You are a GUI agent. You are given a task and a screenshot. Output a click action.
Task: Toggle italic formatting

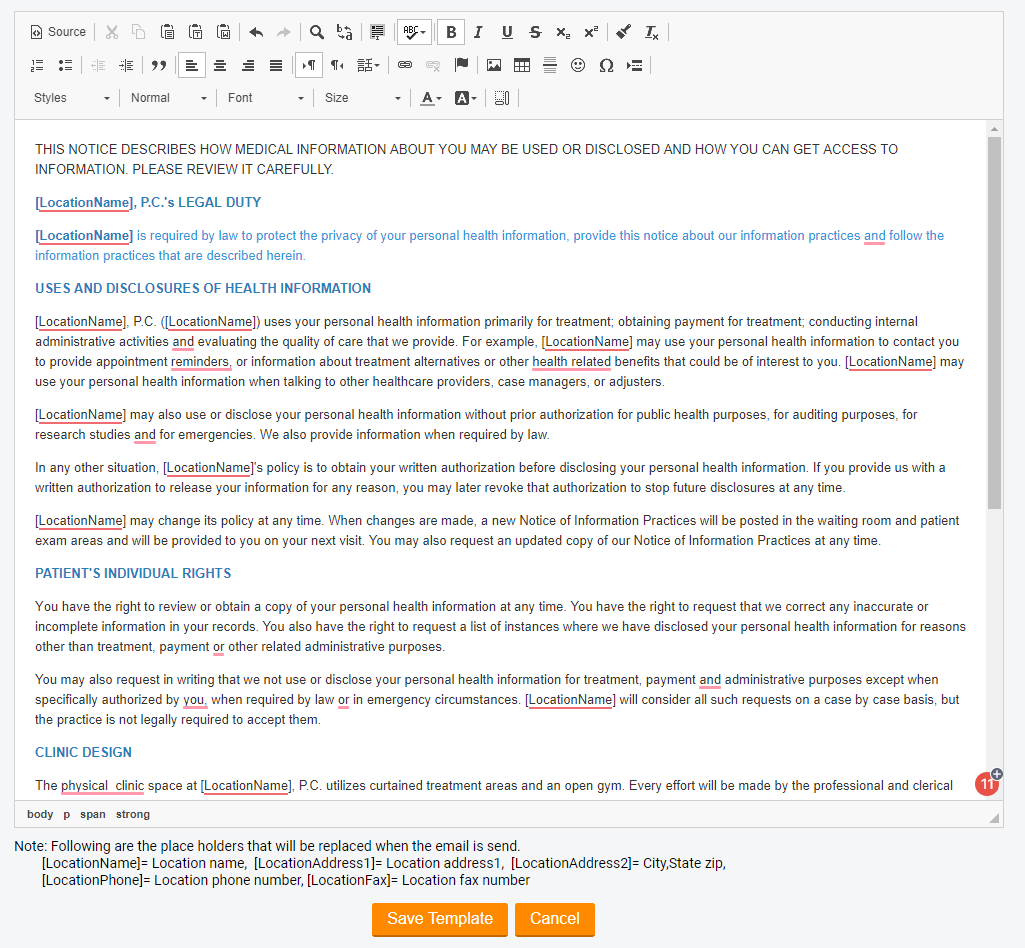[x=479, y=32]
